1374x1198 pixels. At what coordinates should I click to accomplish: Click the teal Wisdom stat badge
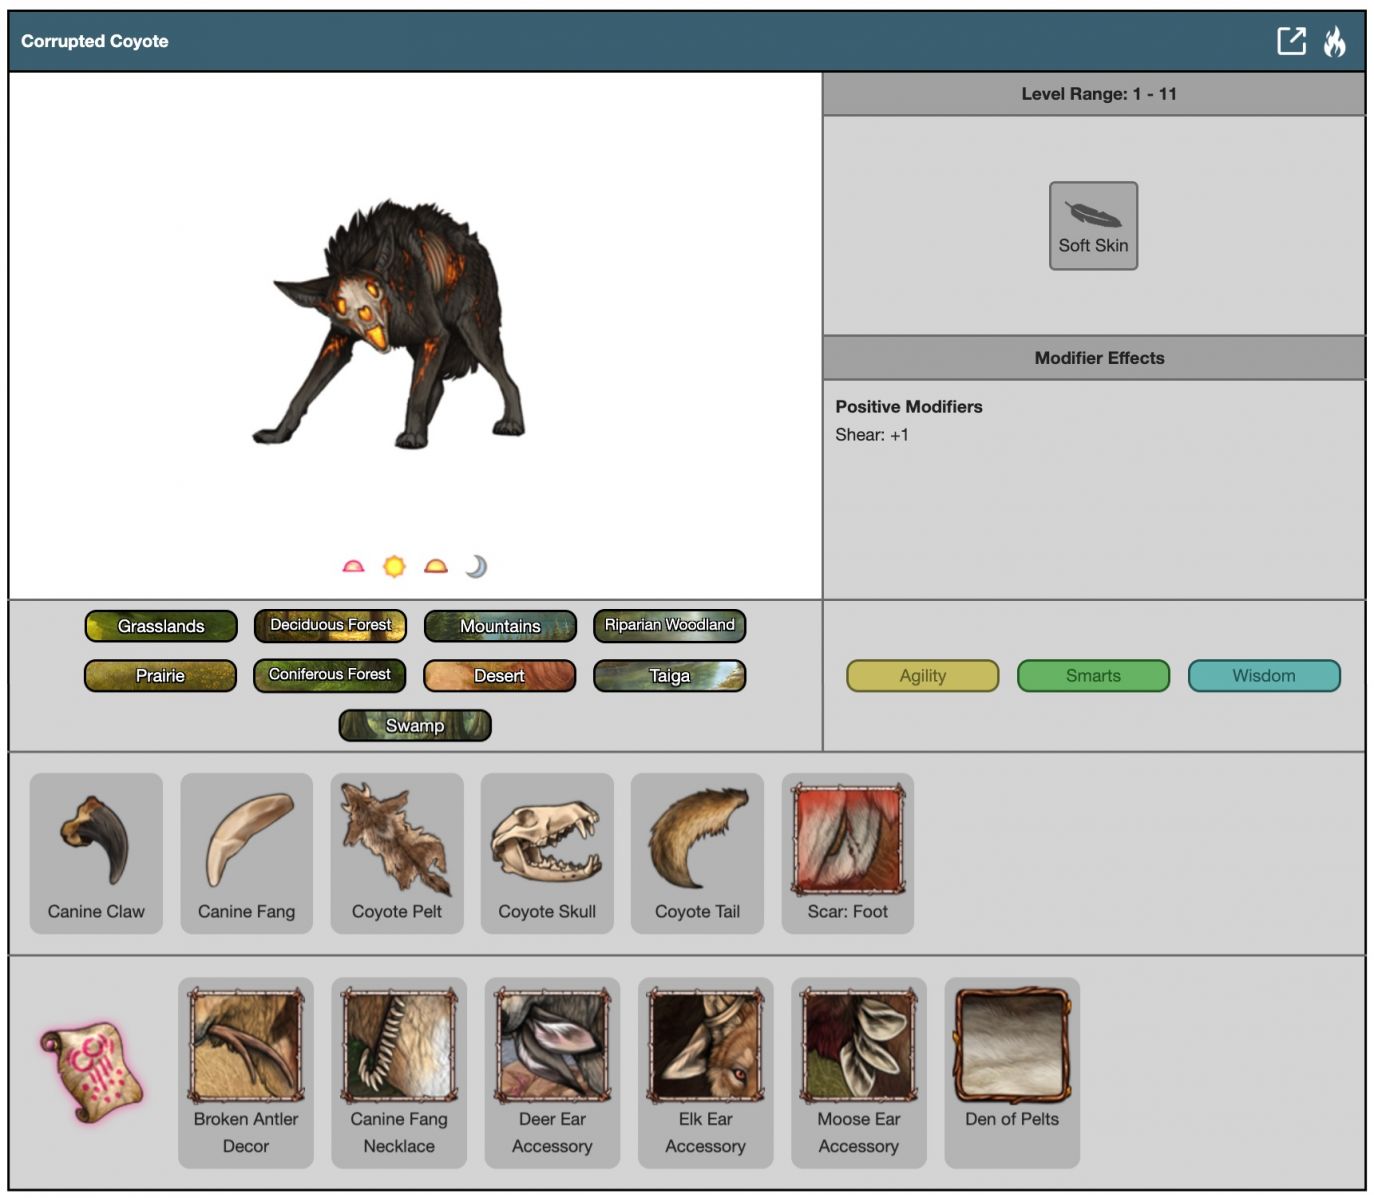(x=1263, y=676)
